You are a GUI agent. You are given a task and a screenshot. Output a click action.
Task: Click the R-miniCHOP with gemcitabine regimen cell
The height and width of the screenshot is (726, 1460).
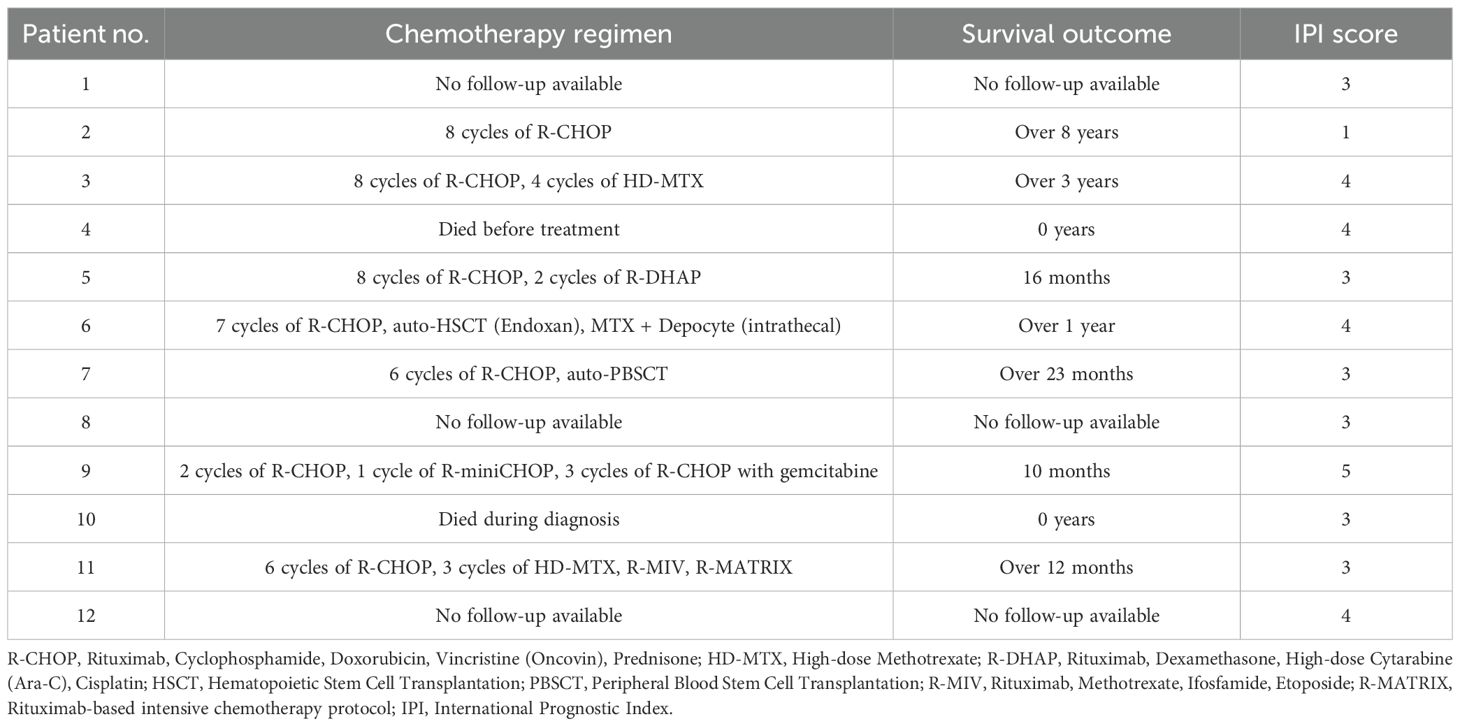pyautogui.click(x=529, y=471)
